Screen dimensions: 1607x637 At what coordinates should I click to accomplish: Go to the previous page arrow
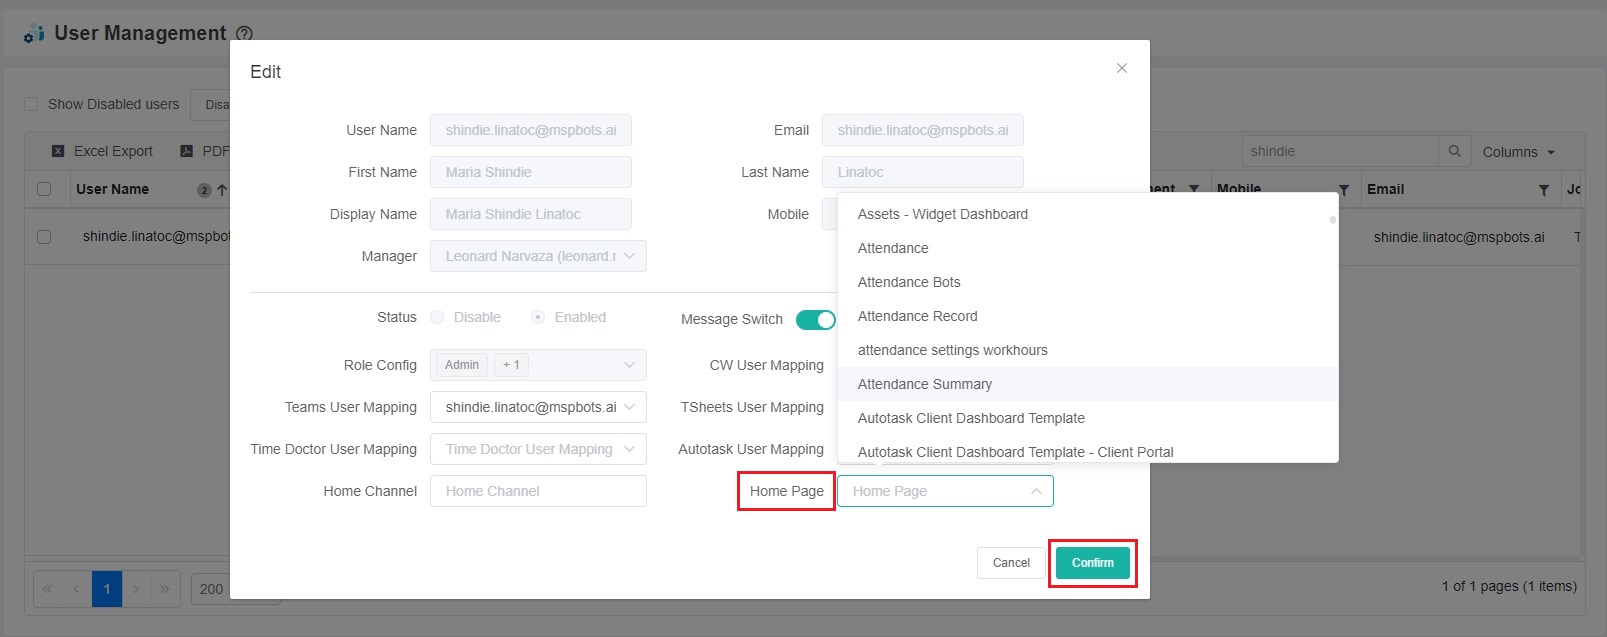(76, 589)
